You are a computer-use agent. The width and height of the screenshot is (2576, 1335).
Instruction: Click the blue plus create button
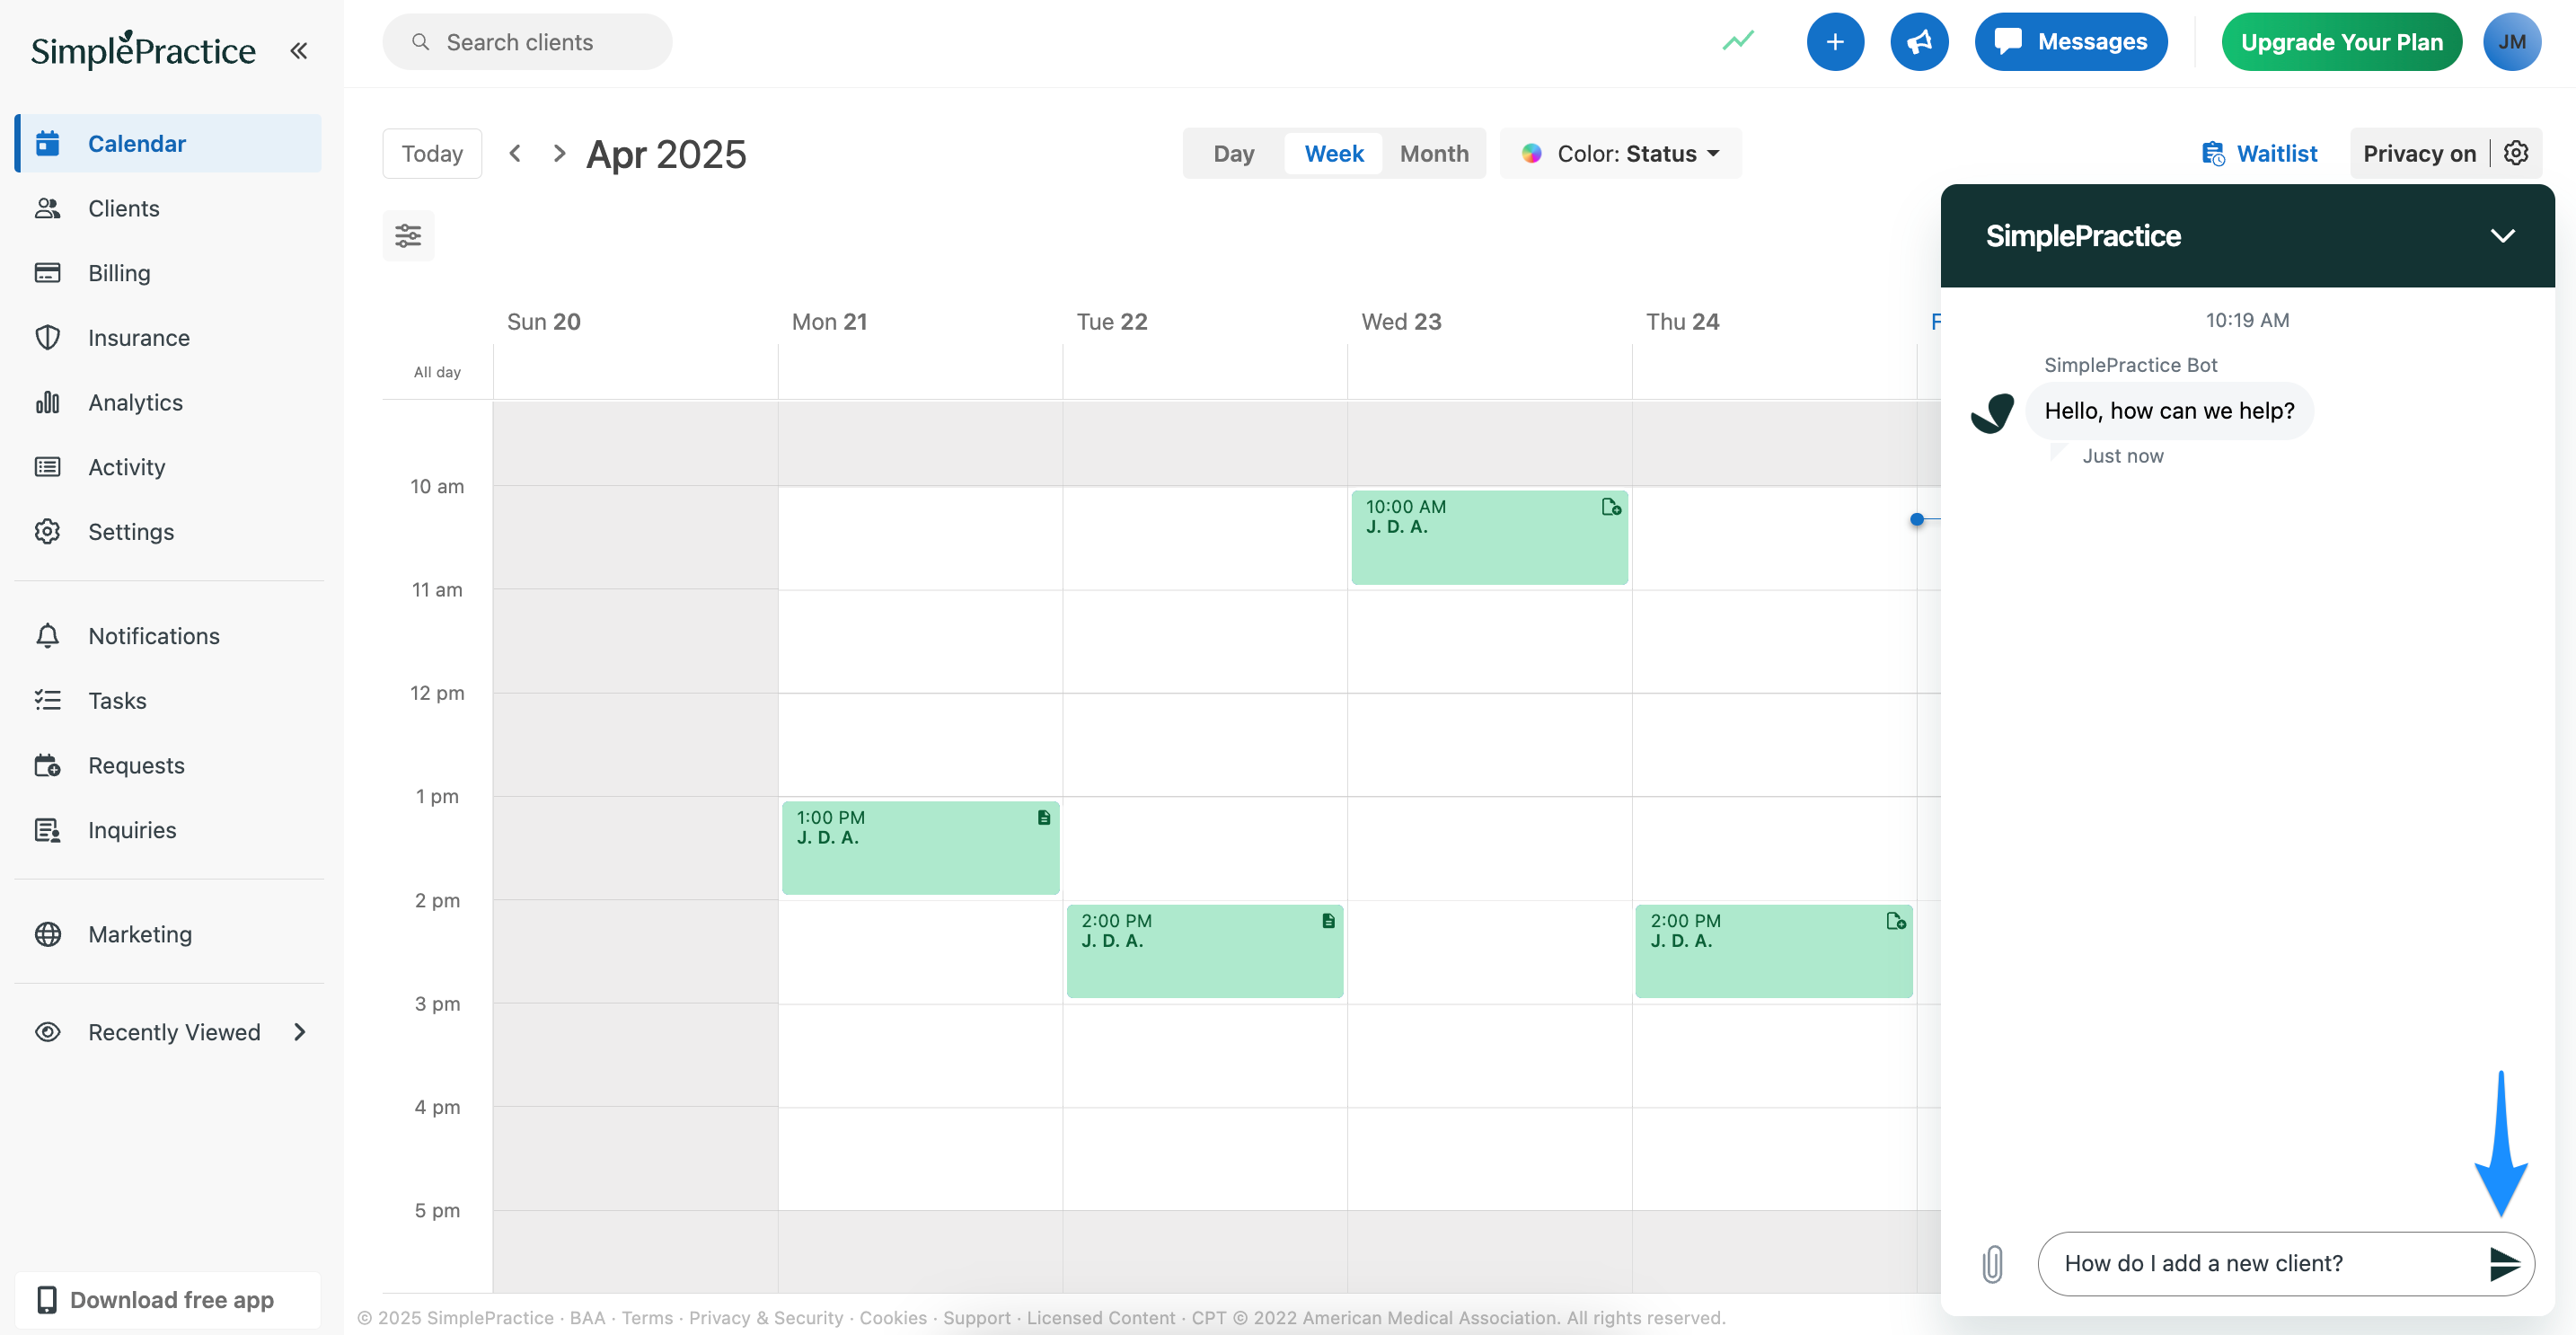pos(1835,42)
